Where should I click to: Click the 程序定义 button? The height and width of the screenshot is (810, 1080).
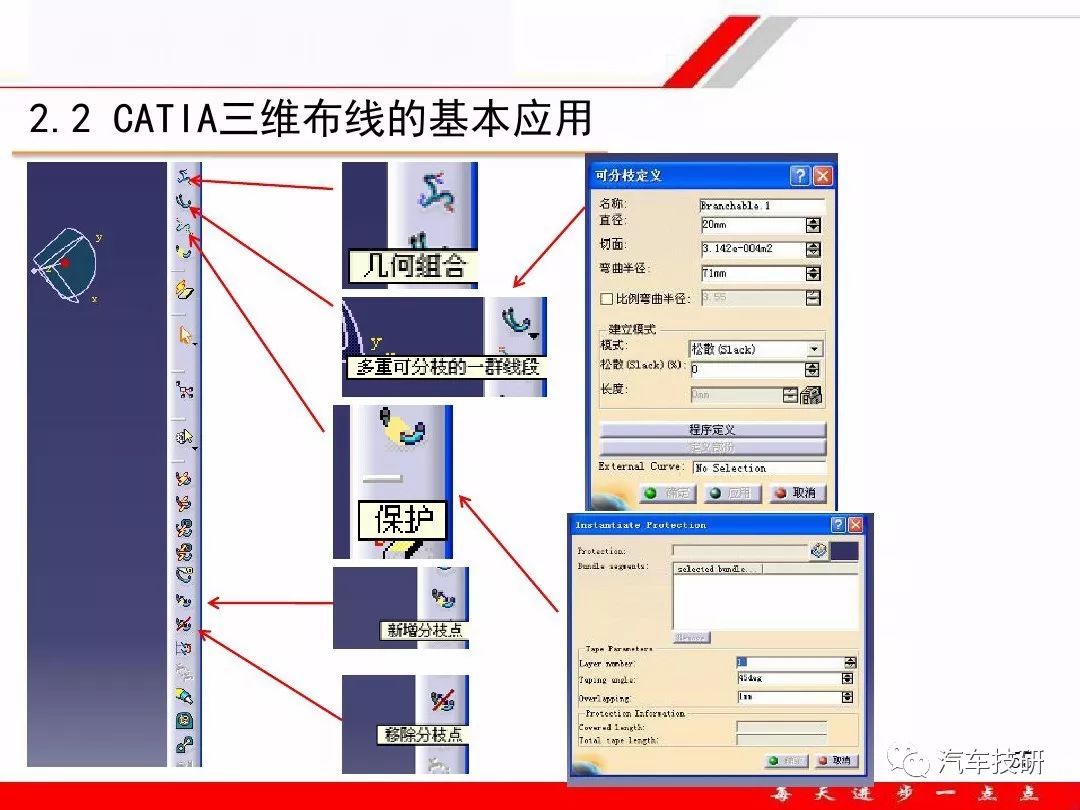[x=712, y=430]
